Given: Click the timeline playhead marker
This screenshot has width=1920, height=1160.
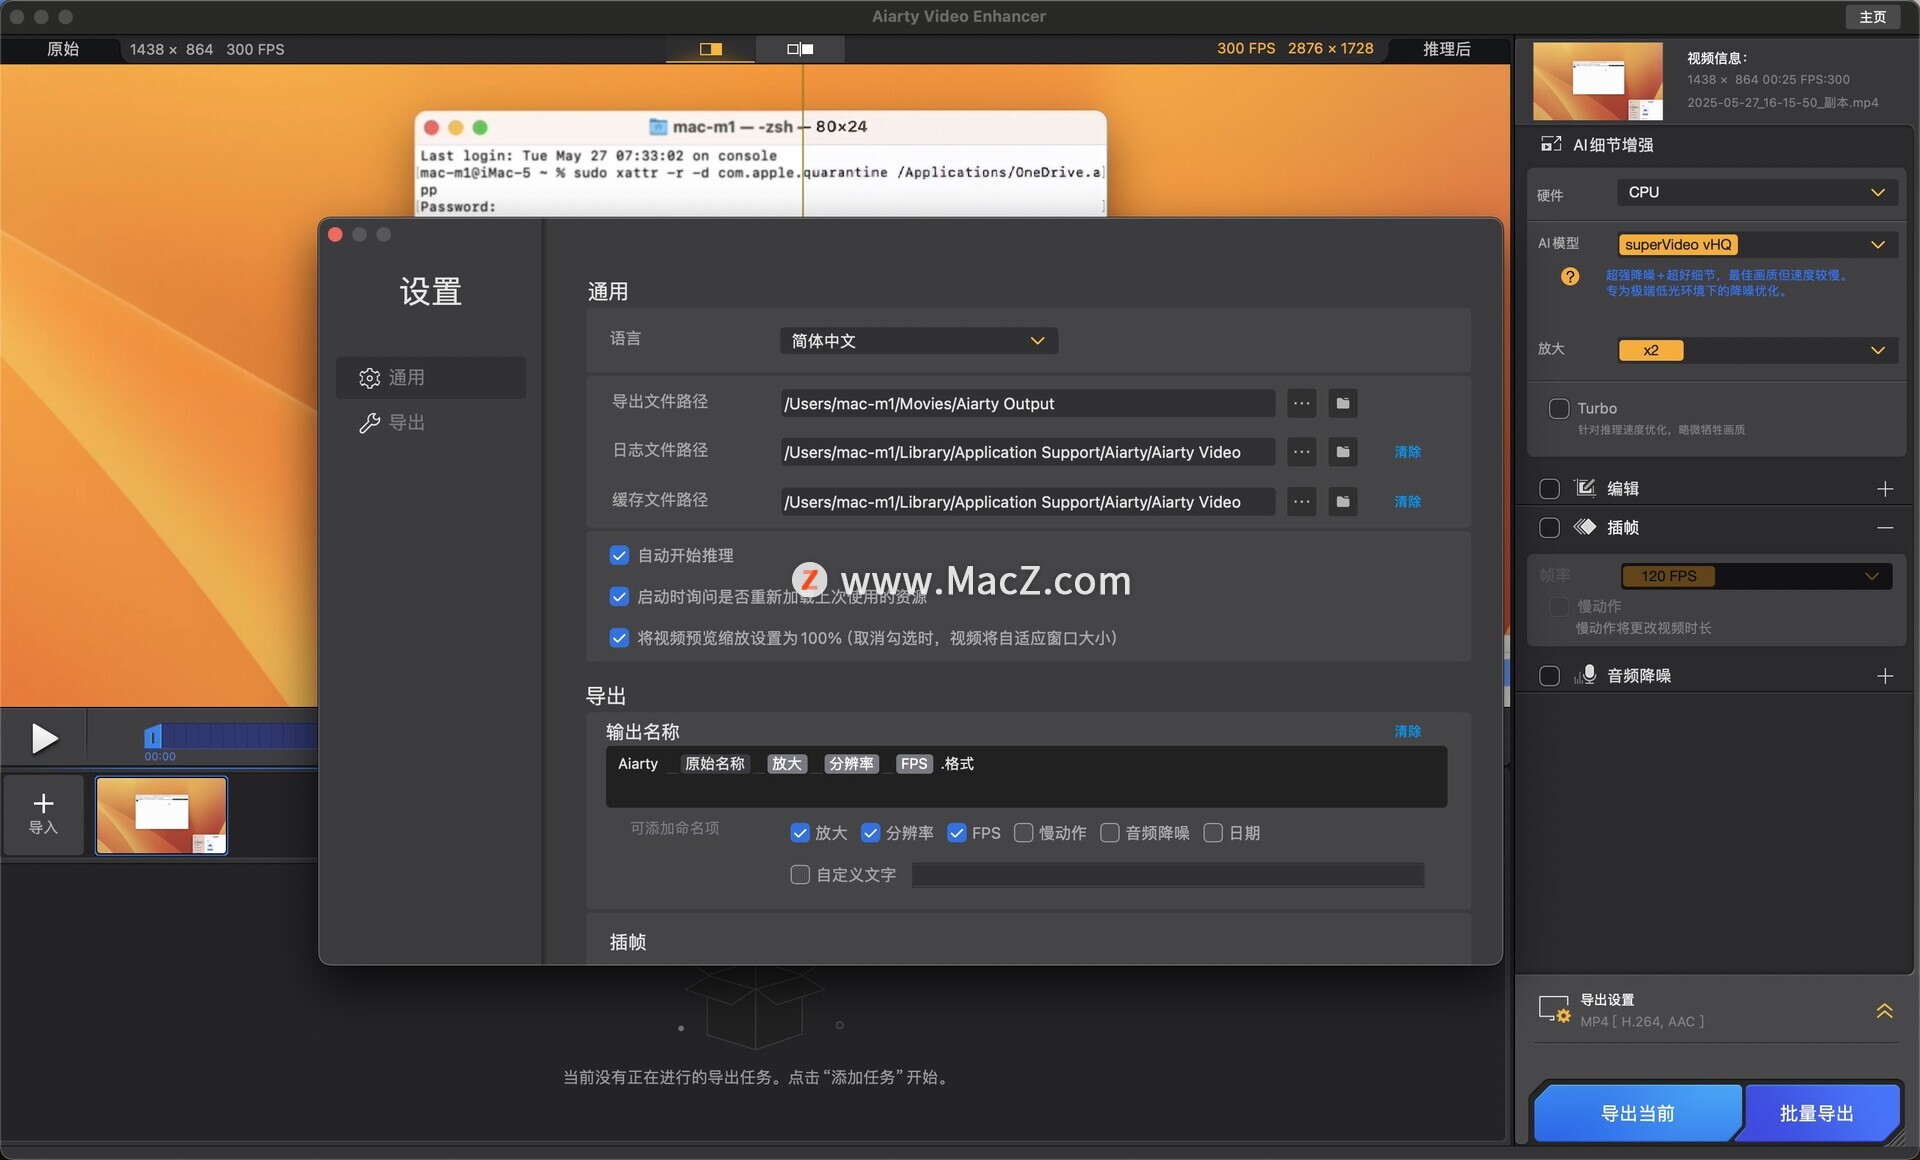Looking at the screenshot, I should click(x=152, y=737).
